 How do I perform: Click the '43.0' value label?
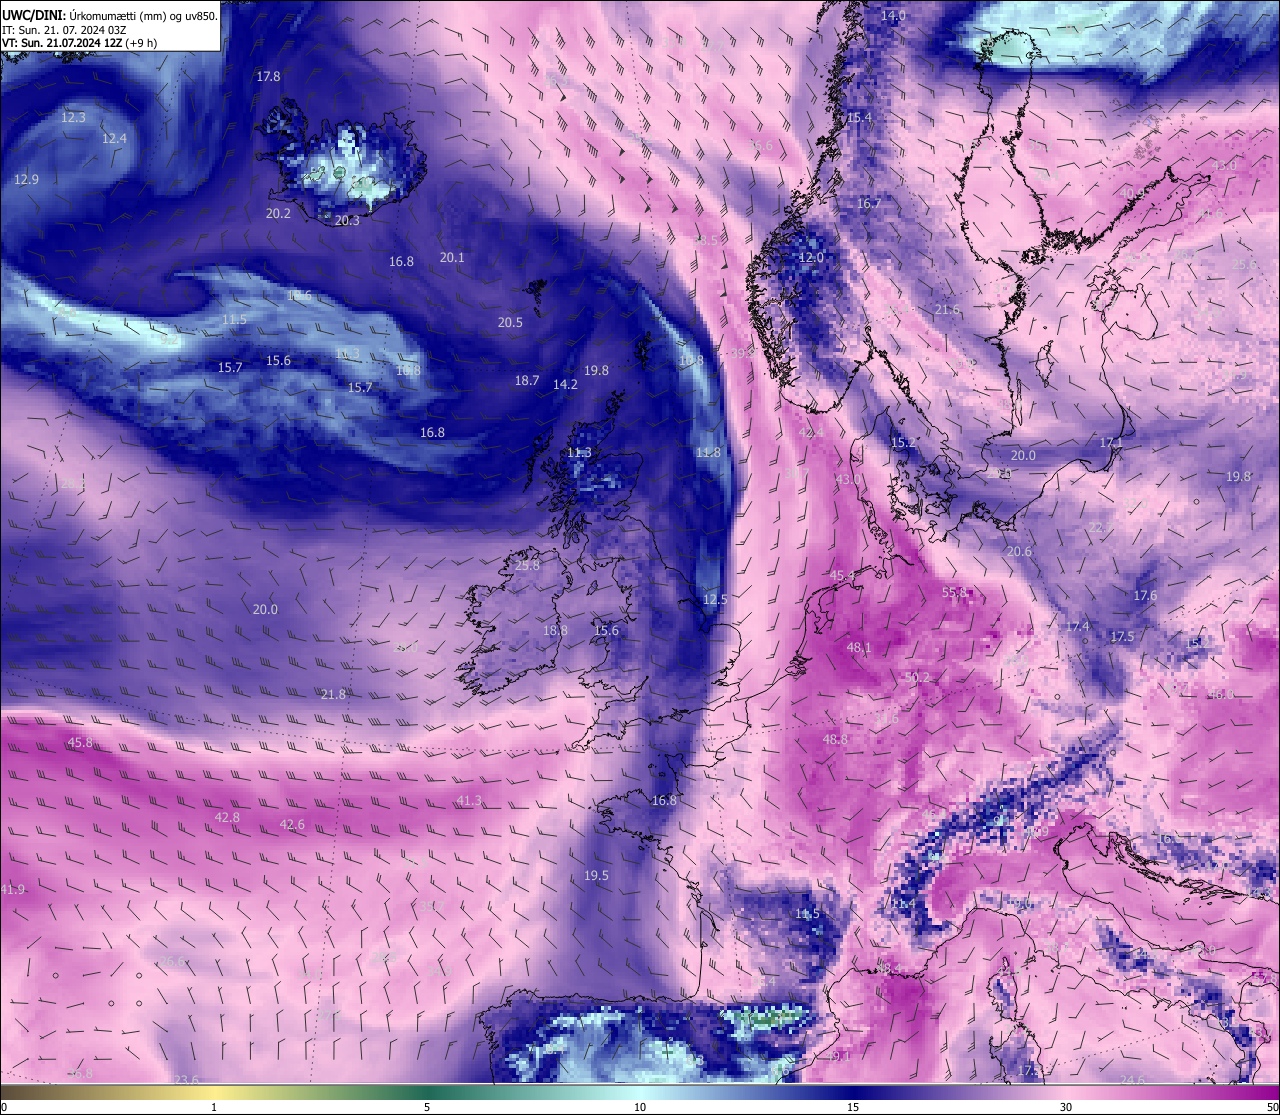click(x=848, y=479)
